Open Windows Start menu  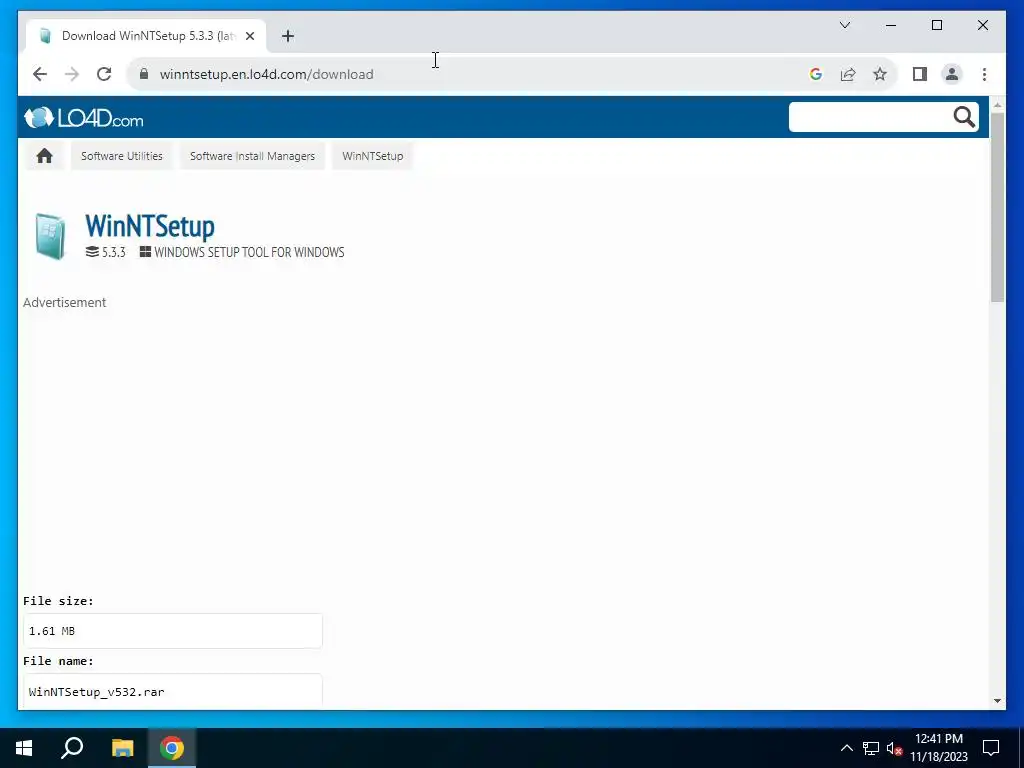click(x=24, y=748)
